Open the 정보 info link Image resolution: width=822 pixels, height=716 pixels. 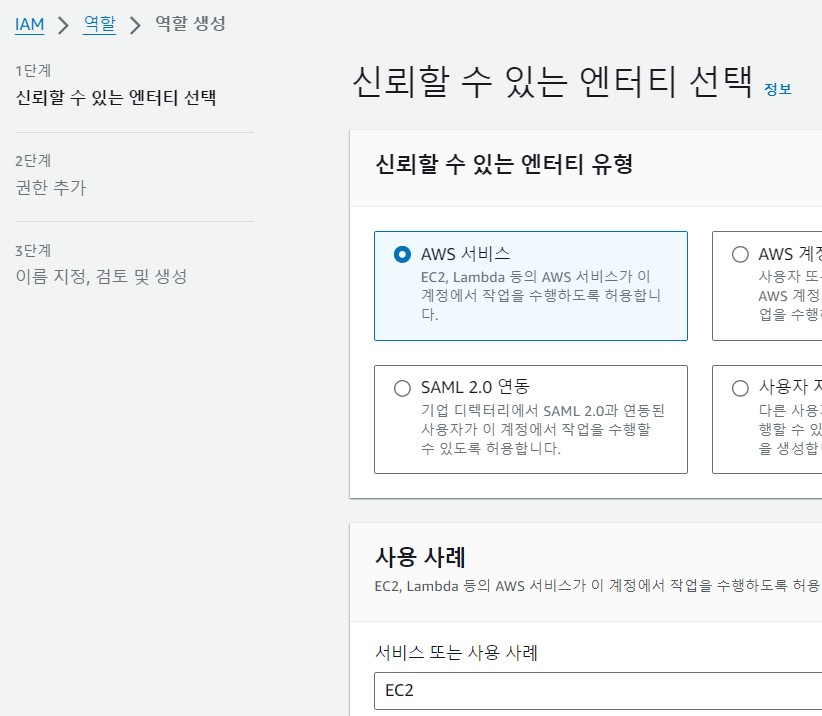click(777, 89)
